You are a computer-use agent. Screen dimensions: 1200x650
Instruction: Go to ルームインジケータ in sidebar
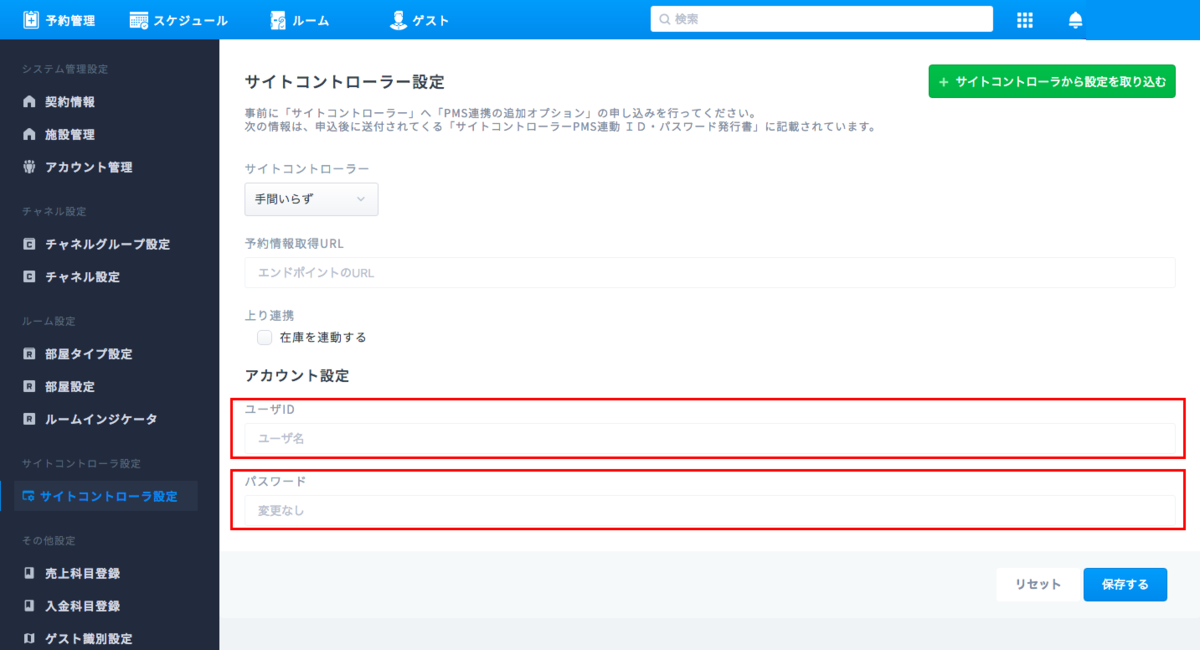[x=100, y=419]
